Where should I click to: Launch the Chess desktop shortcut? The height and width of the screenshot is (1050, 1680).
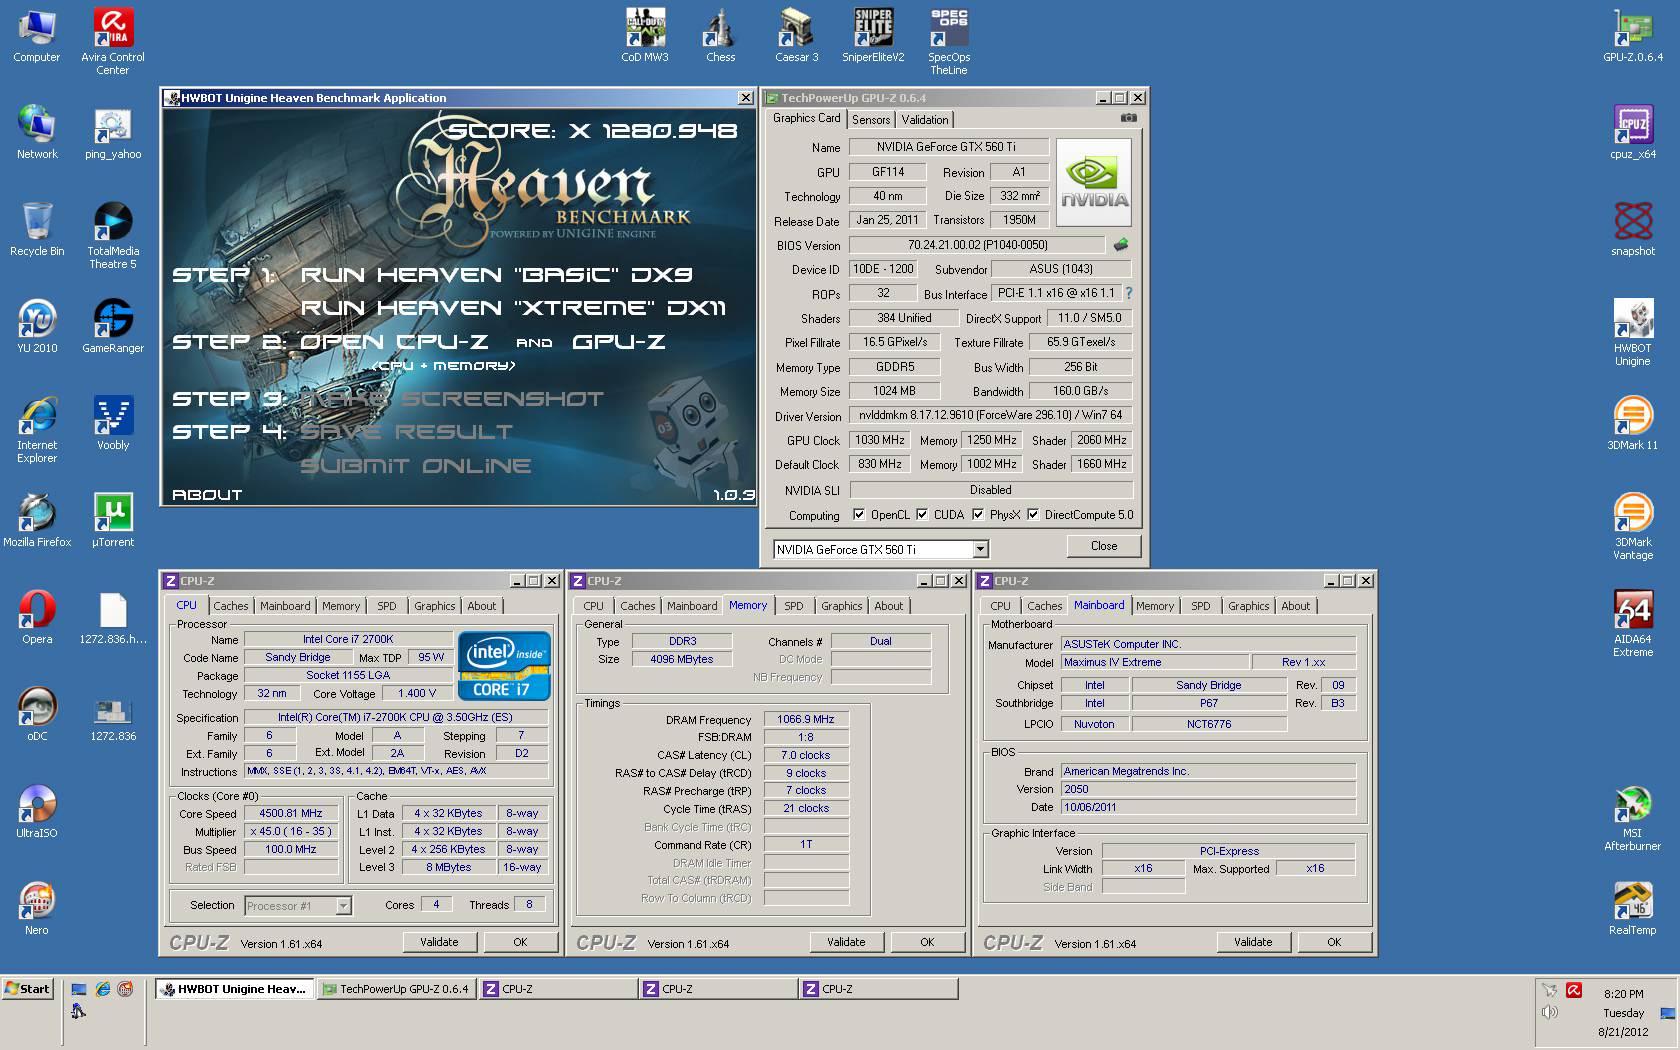tap(720, 35)
